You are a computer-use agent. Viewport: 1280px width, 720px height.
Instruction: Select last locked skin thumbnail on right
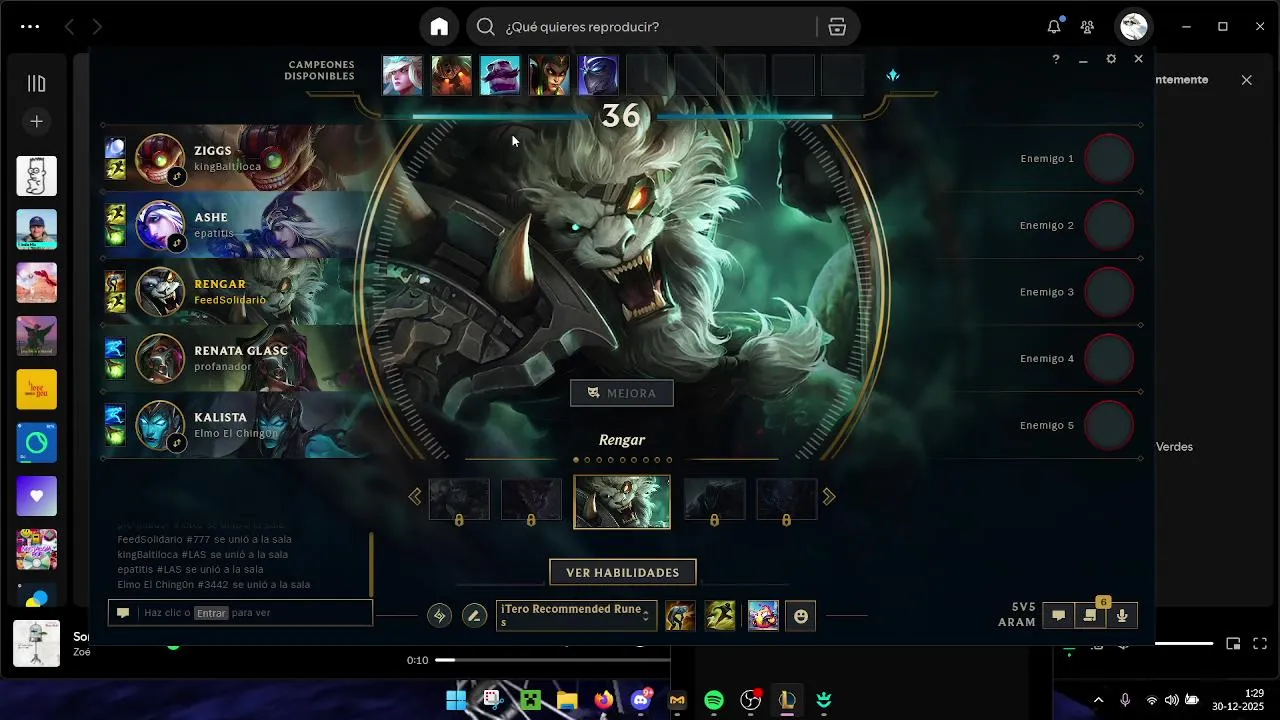click(786, 499)
